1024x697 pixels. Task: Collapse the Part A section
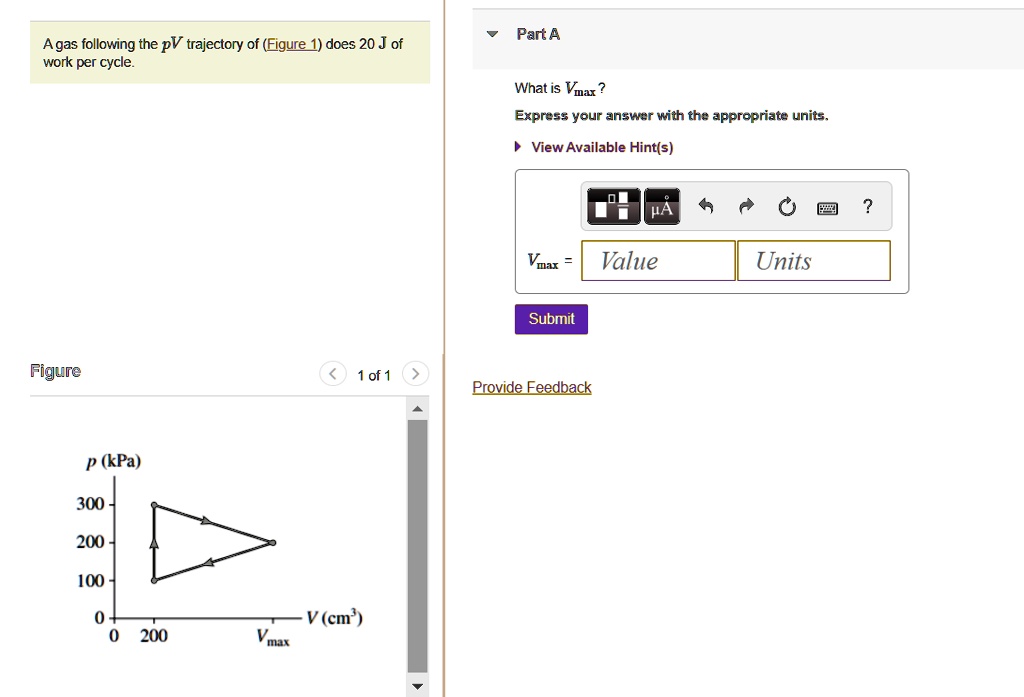(x=491, y=32)
